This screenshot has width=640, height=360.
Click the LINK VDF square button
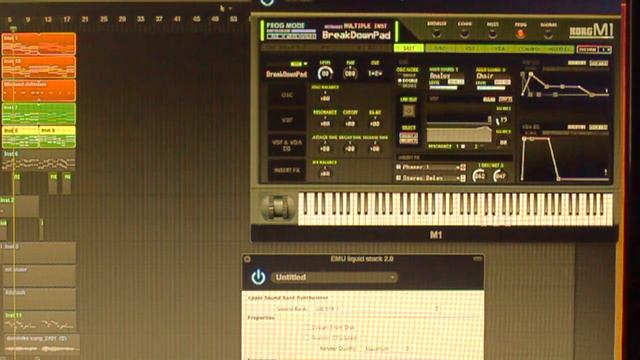click(408, 111)
